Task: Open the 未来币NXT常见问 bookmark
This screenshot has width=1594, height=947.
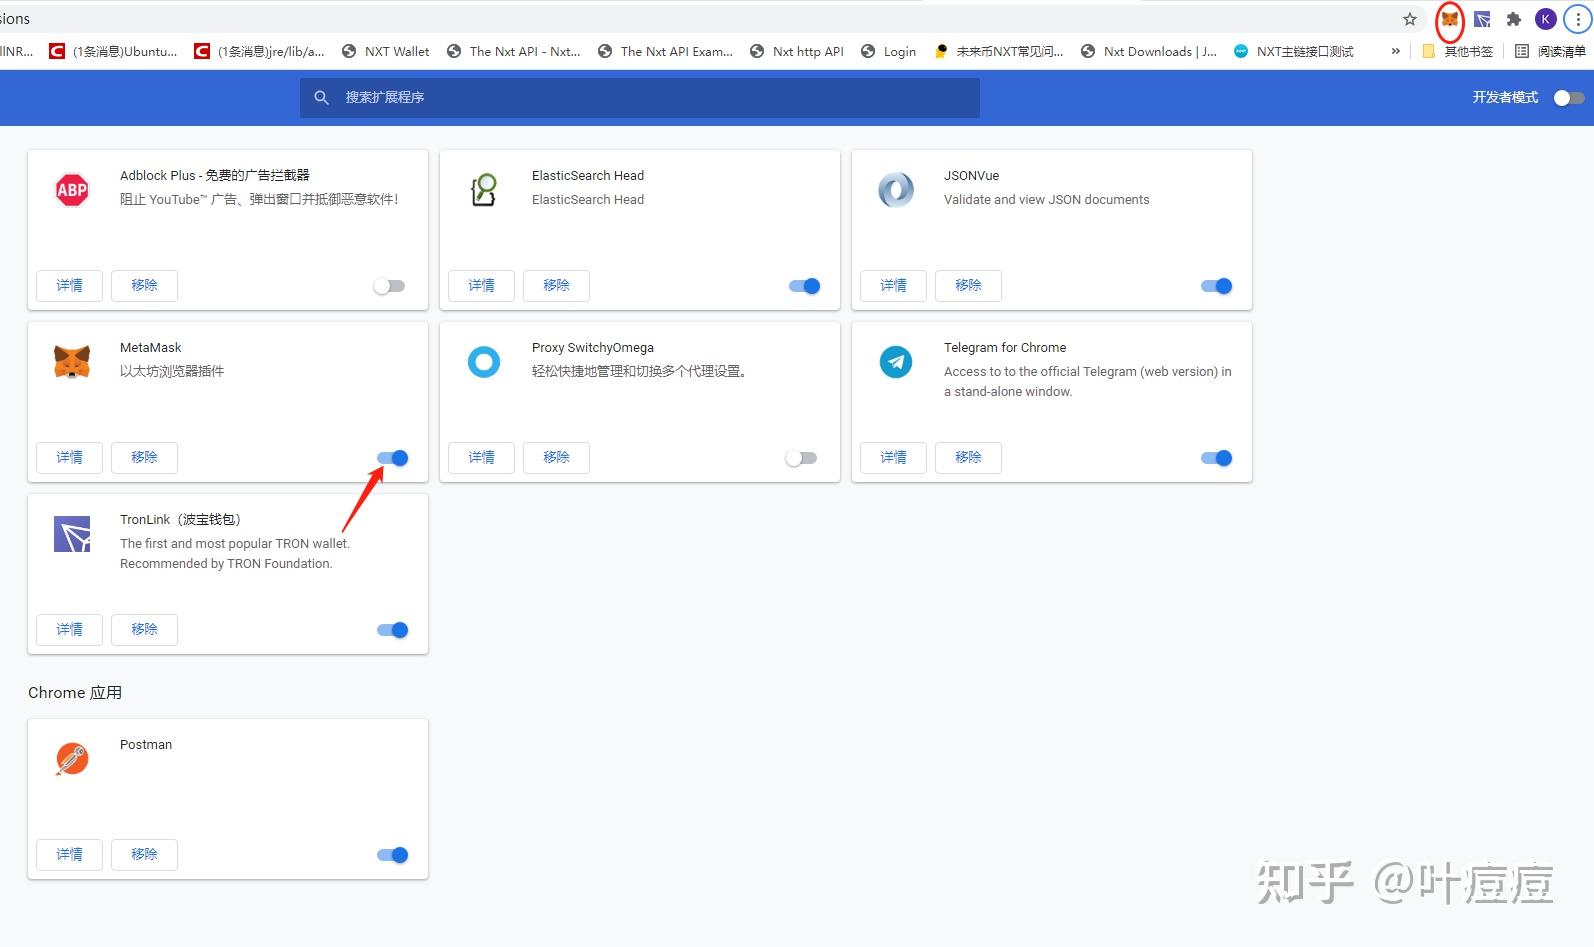Action: coord(998,51)
